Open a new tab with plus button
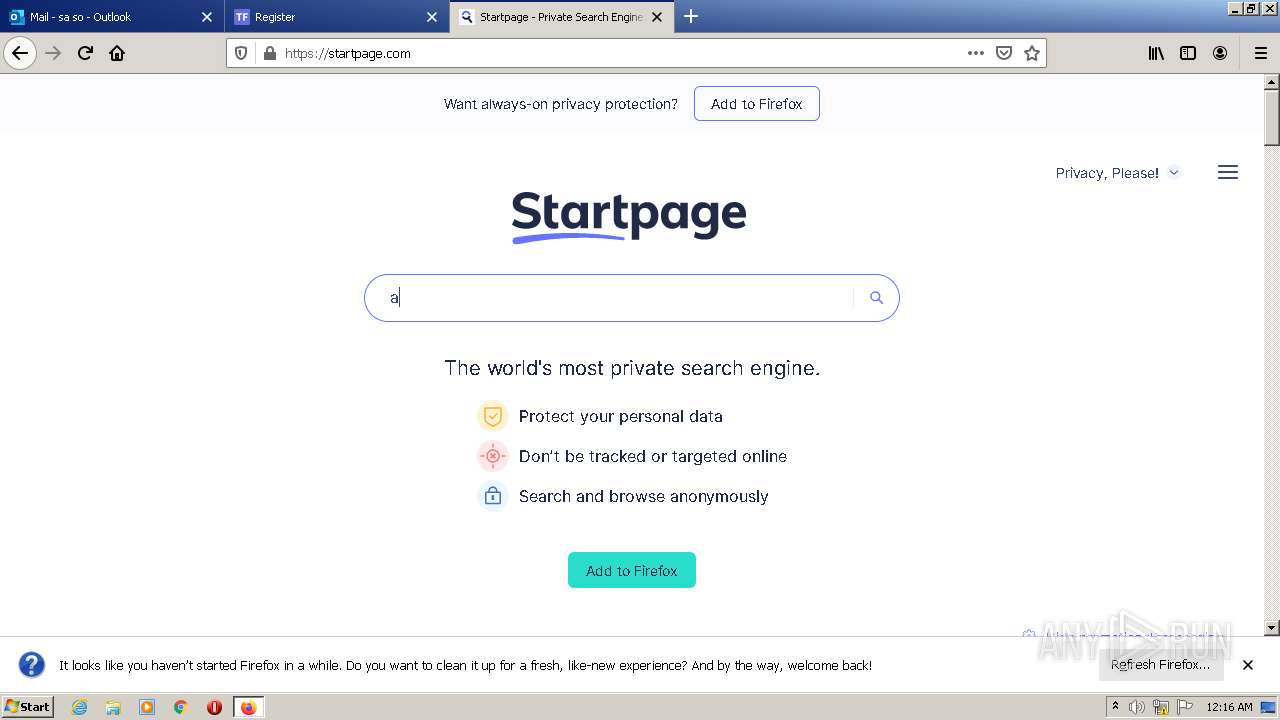Image resolution: width=1280 pixels, height=720 pixels. 691,16
